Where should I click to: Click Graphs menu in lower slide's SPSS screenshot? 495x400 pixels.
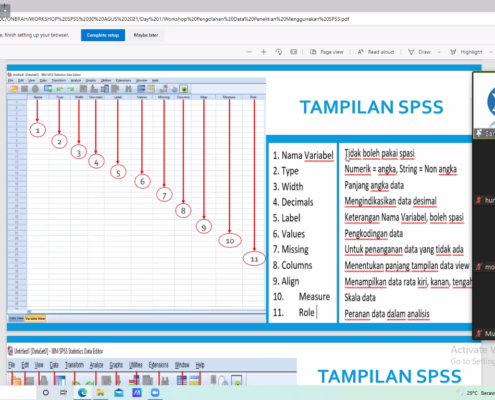click(x=116, y=365)
